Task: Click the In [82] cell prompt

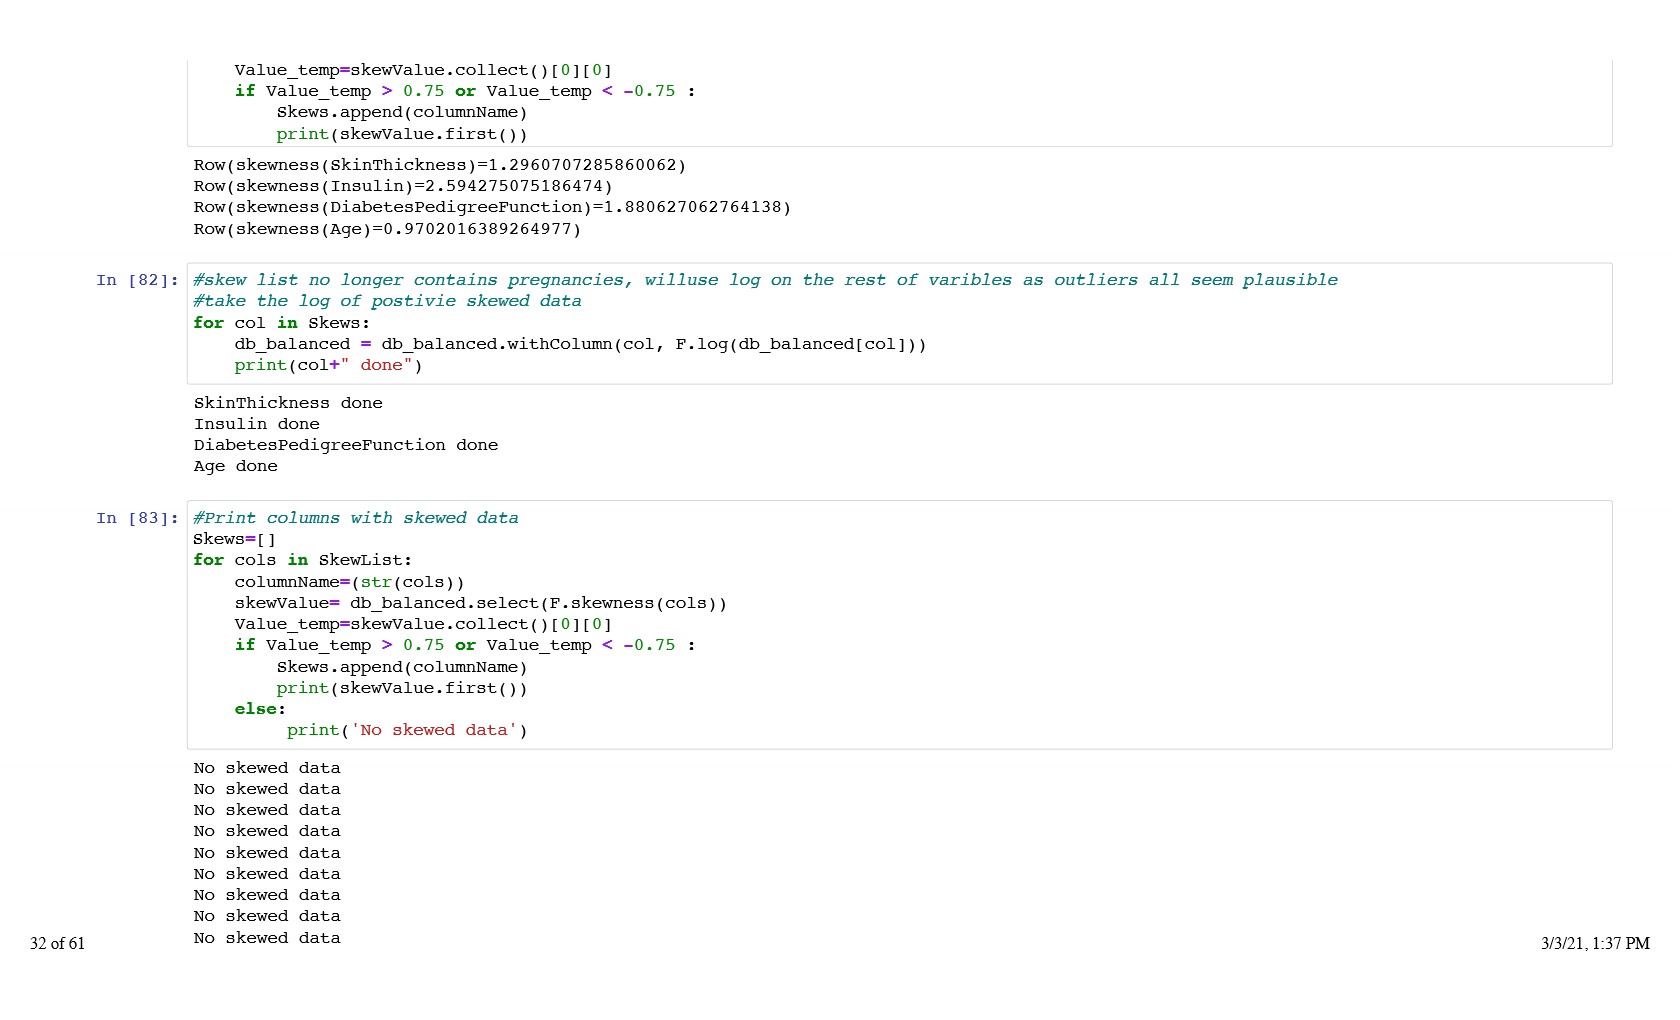Action: pos(137,280)
